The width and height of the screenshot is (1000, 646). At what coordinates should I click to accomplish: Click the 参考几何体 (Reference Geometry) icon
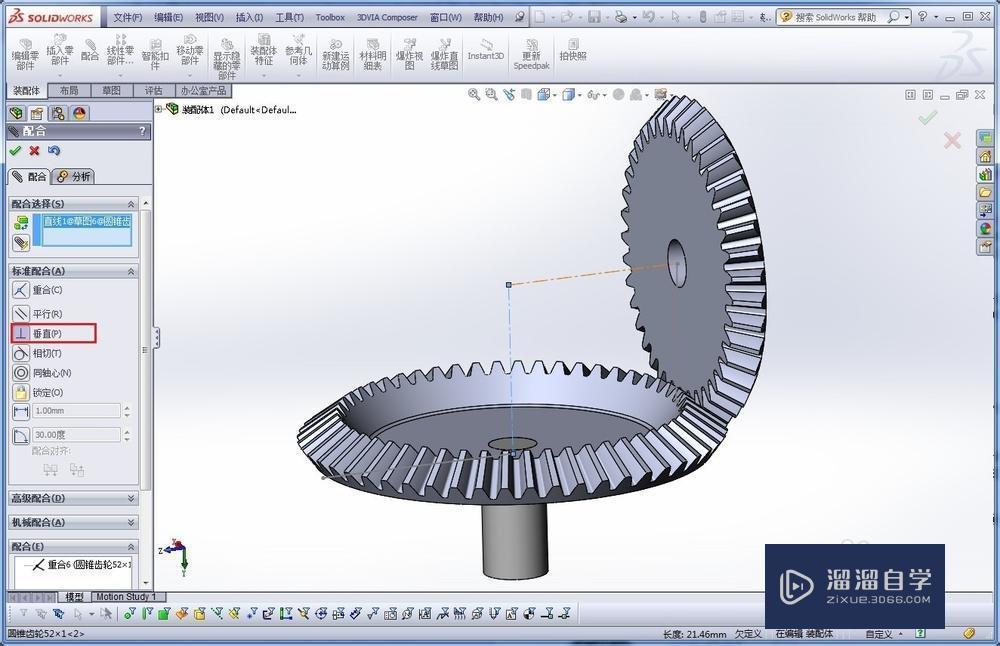click(x=298, y=50)
